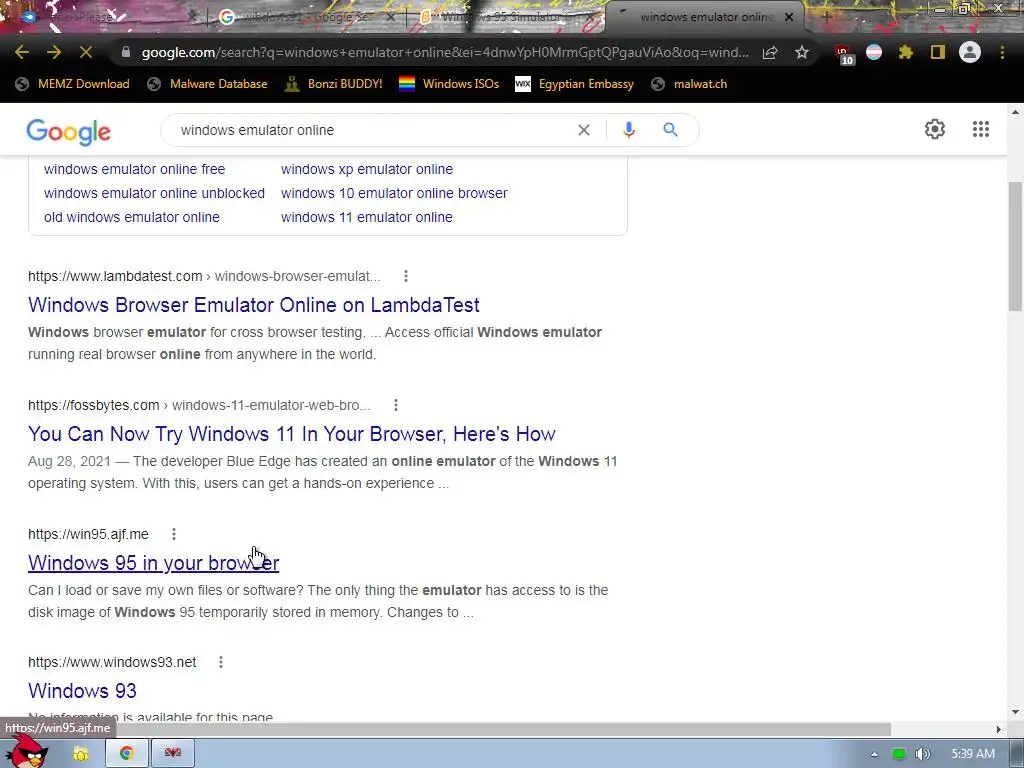Open the 'Windows 93' result link

coord(82,691)
